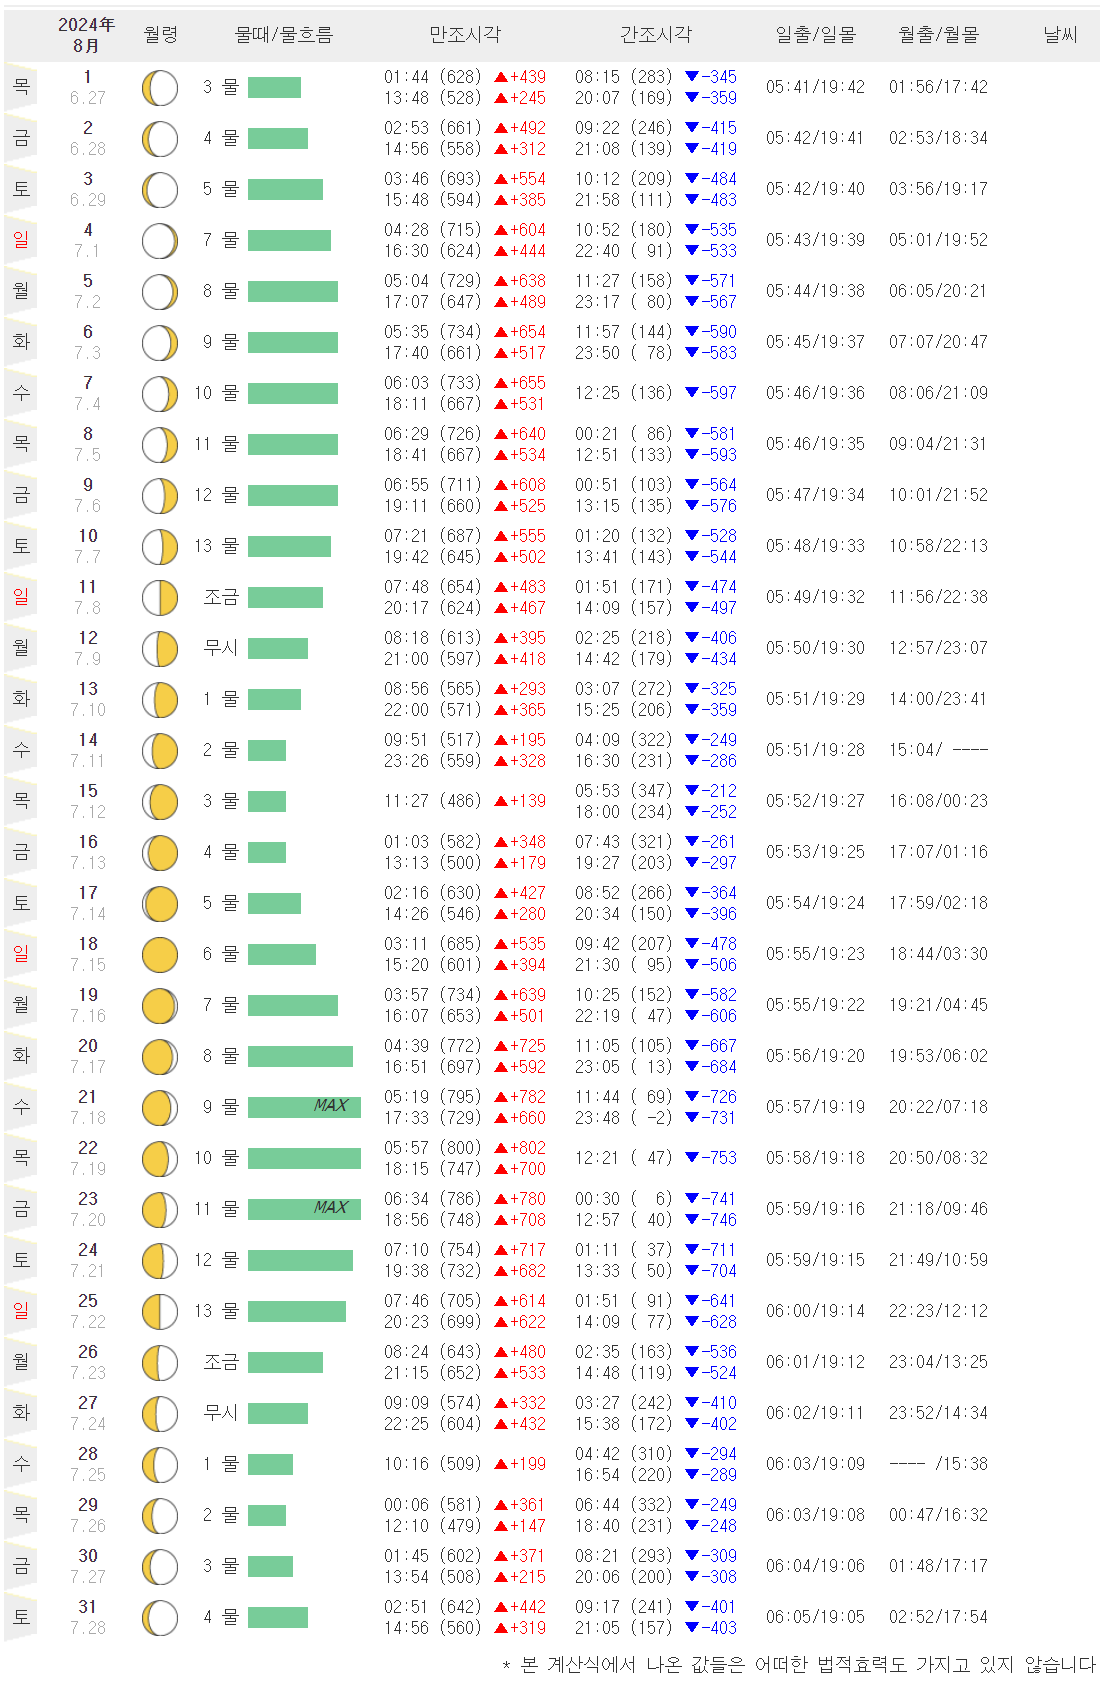This screenshot has width=1100, height=1682.
Task: Click the red up arrow beside +139
Action: click(501, 801)
